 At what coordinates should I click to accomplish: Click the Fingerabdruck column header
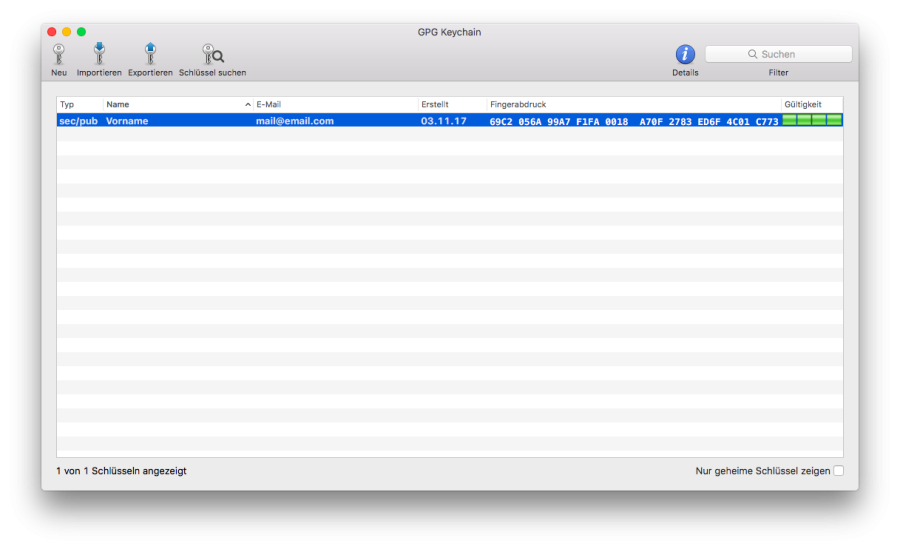[x=632, y=104]
